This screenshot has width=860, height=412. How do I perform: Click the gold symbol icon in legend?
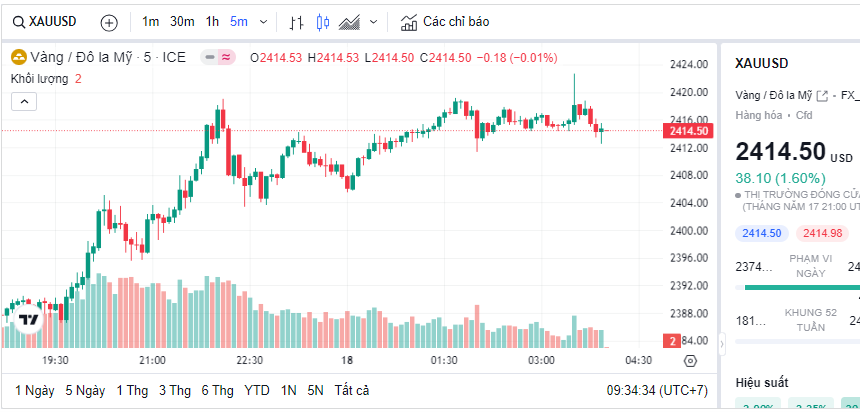tap(18, 58)
